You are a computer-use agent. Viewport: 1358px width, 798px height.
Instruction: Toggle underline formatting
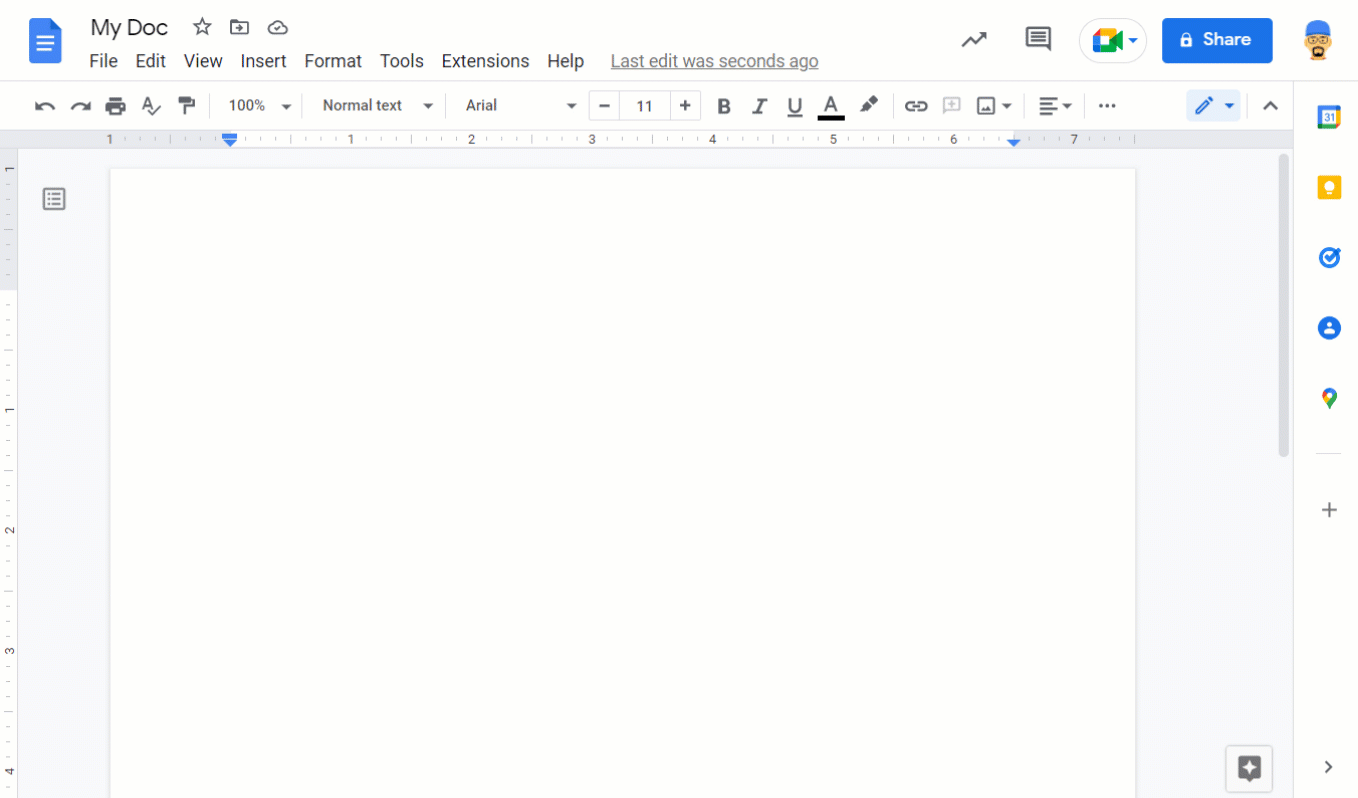[795, 106]
